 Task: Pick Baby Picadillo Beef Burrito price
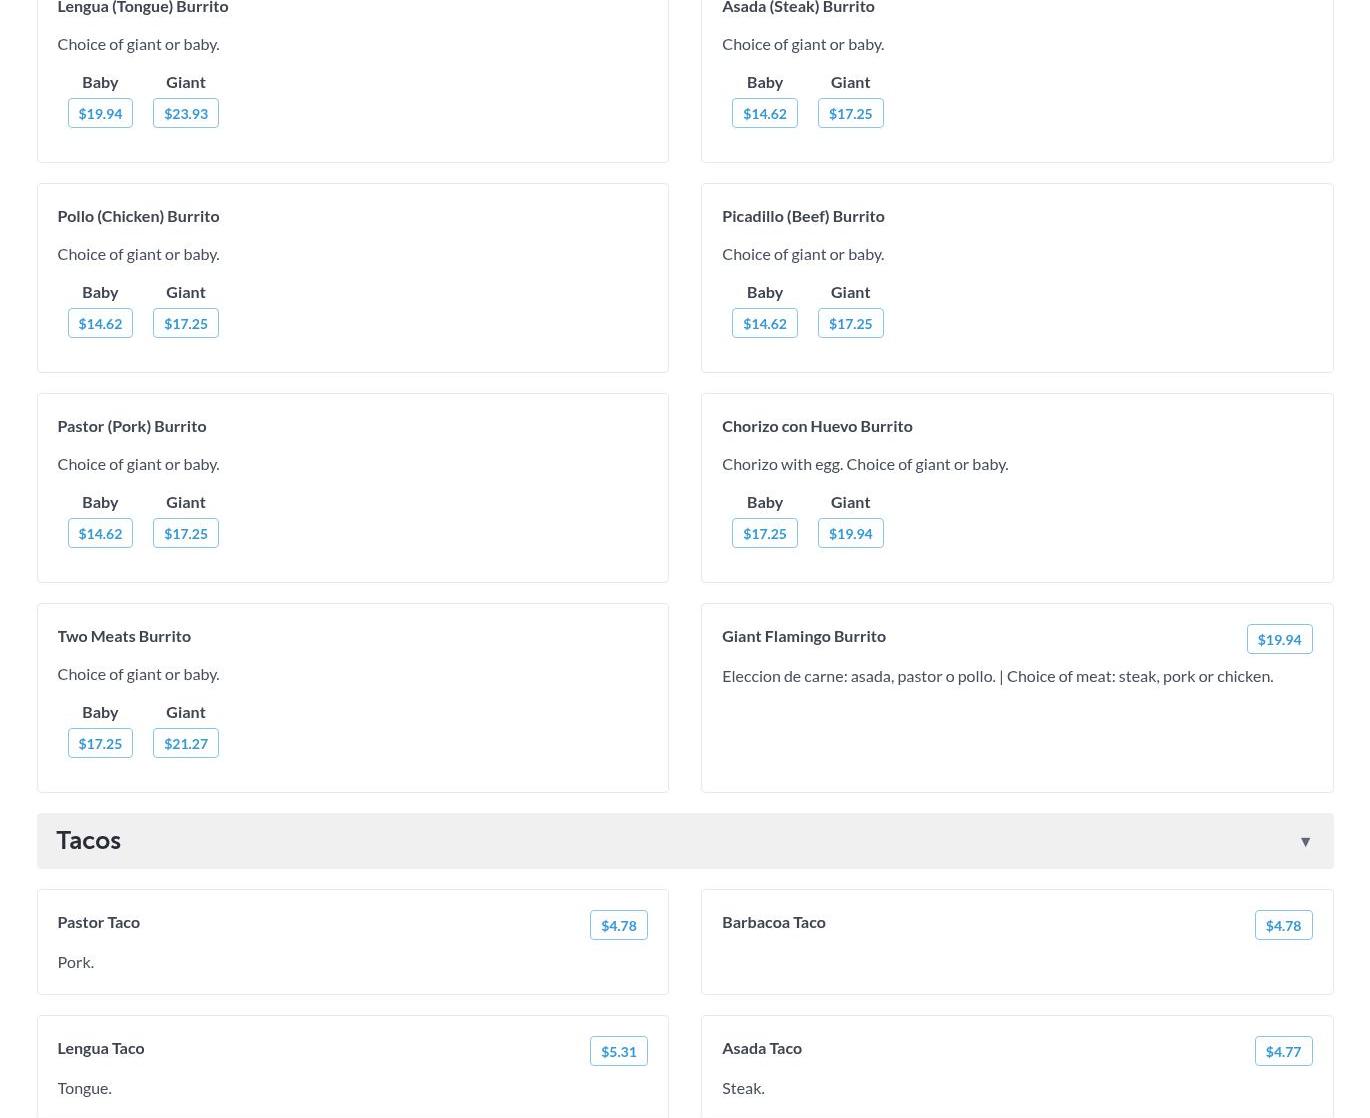(x=764, y=323)
